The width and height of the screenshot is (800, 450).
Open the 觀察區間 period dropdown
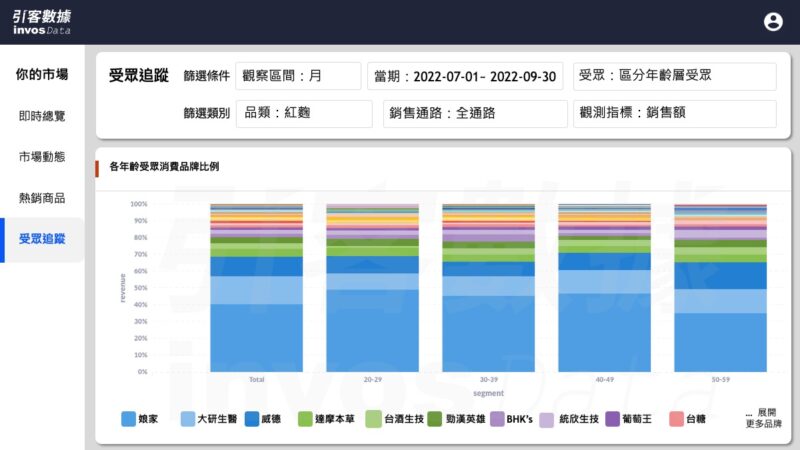pos(298,76)
